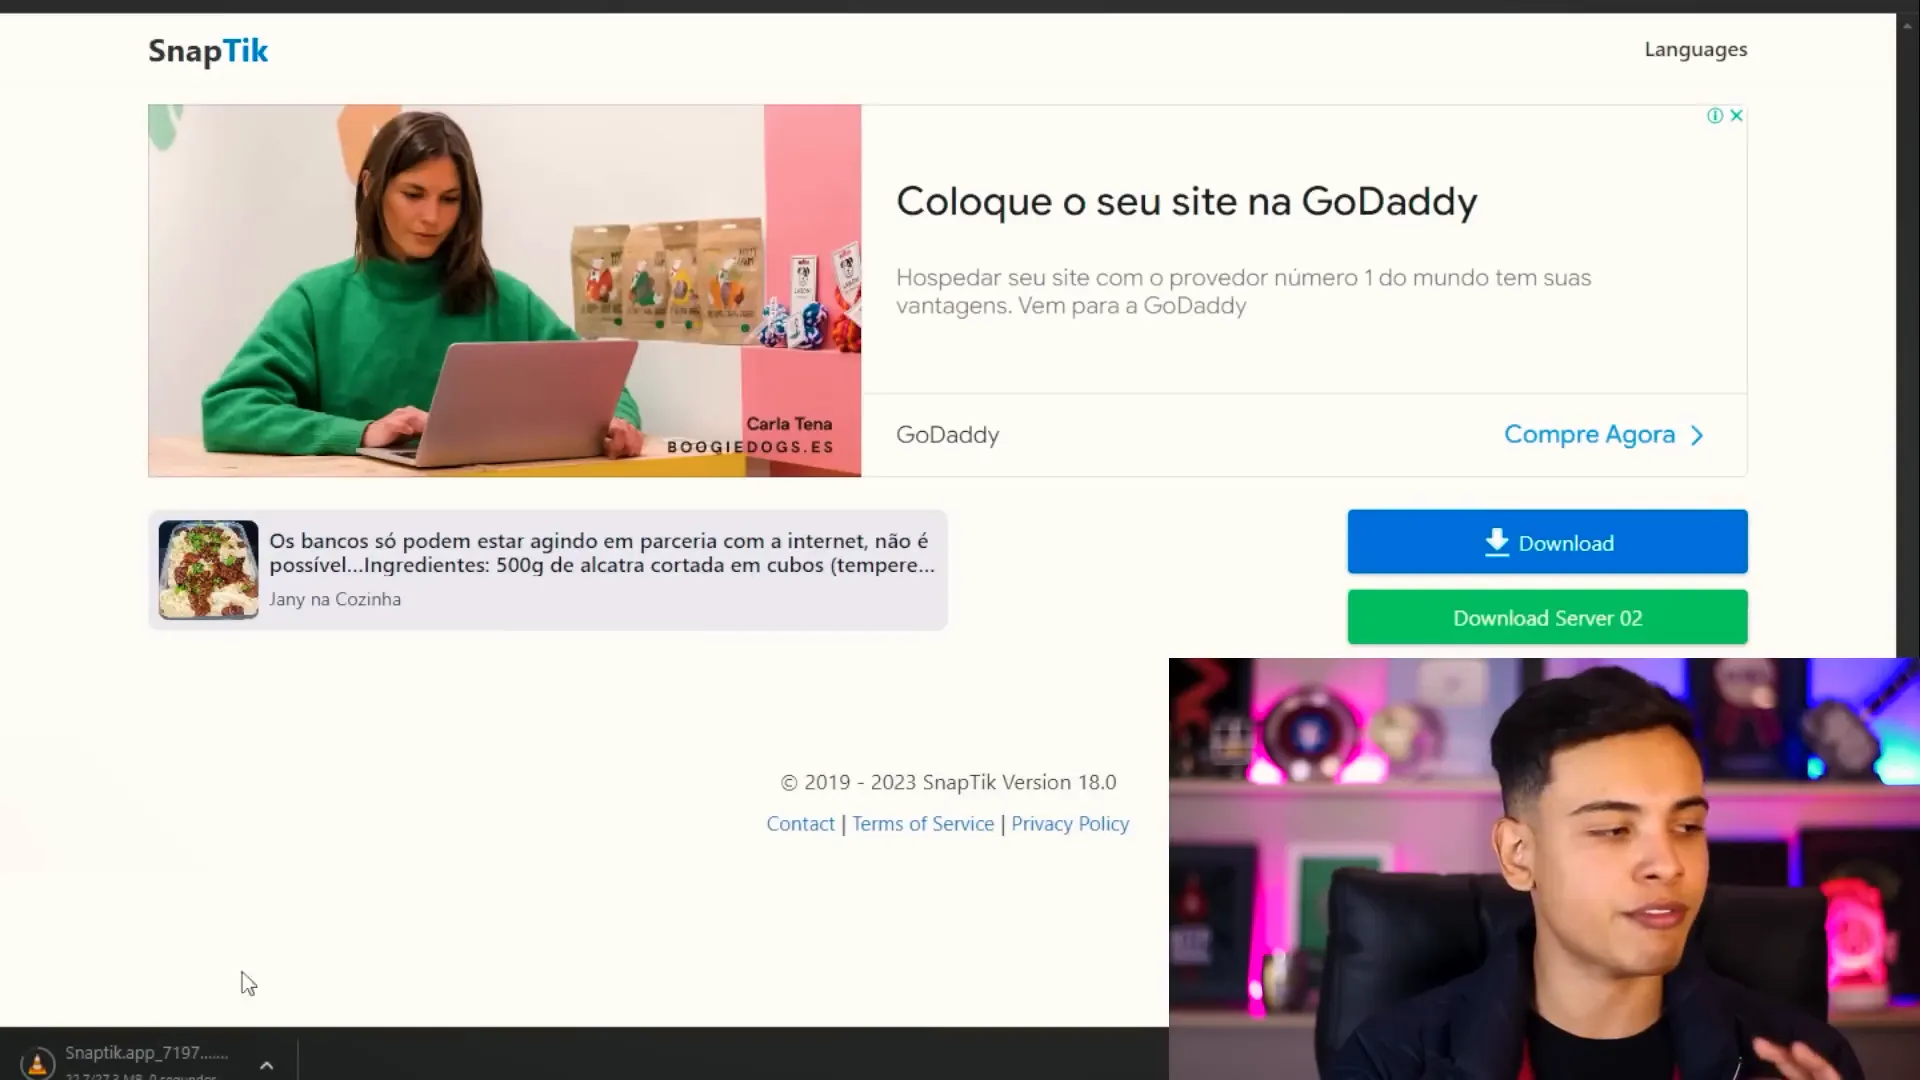Open the Privacy Policy link

tap(1070, 824)
